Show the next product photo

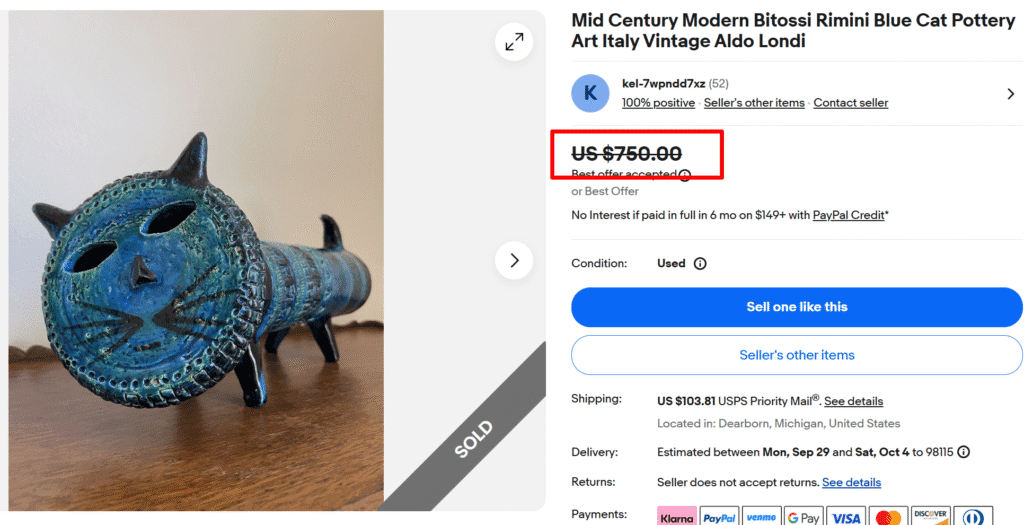pos(514,261)
